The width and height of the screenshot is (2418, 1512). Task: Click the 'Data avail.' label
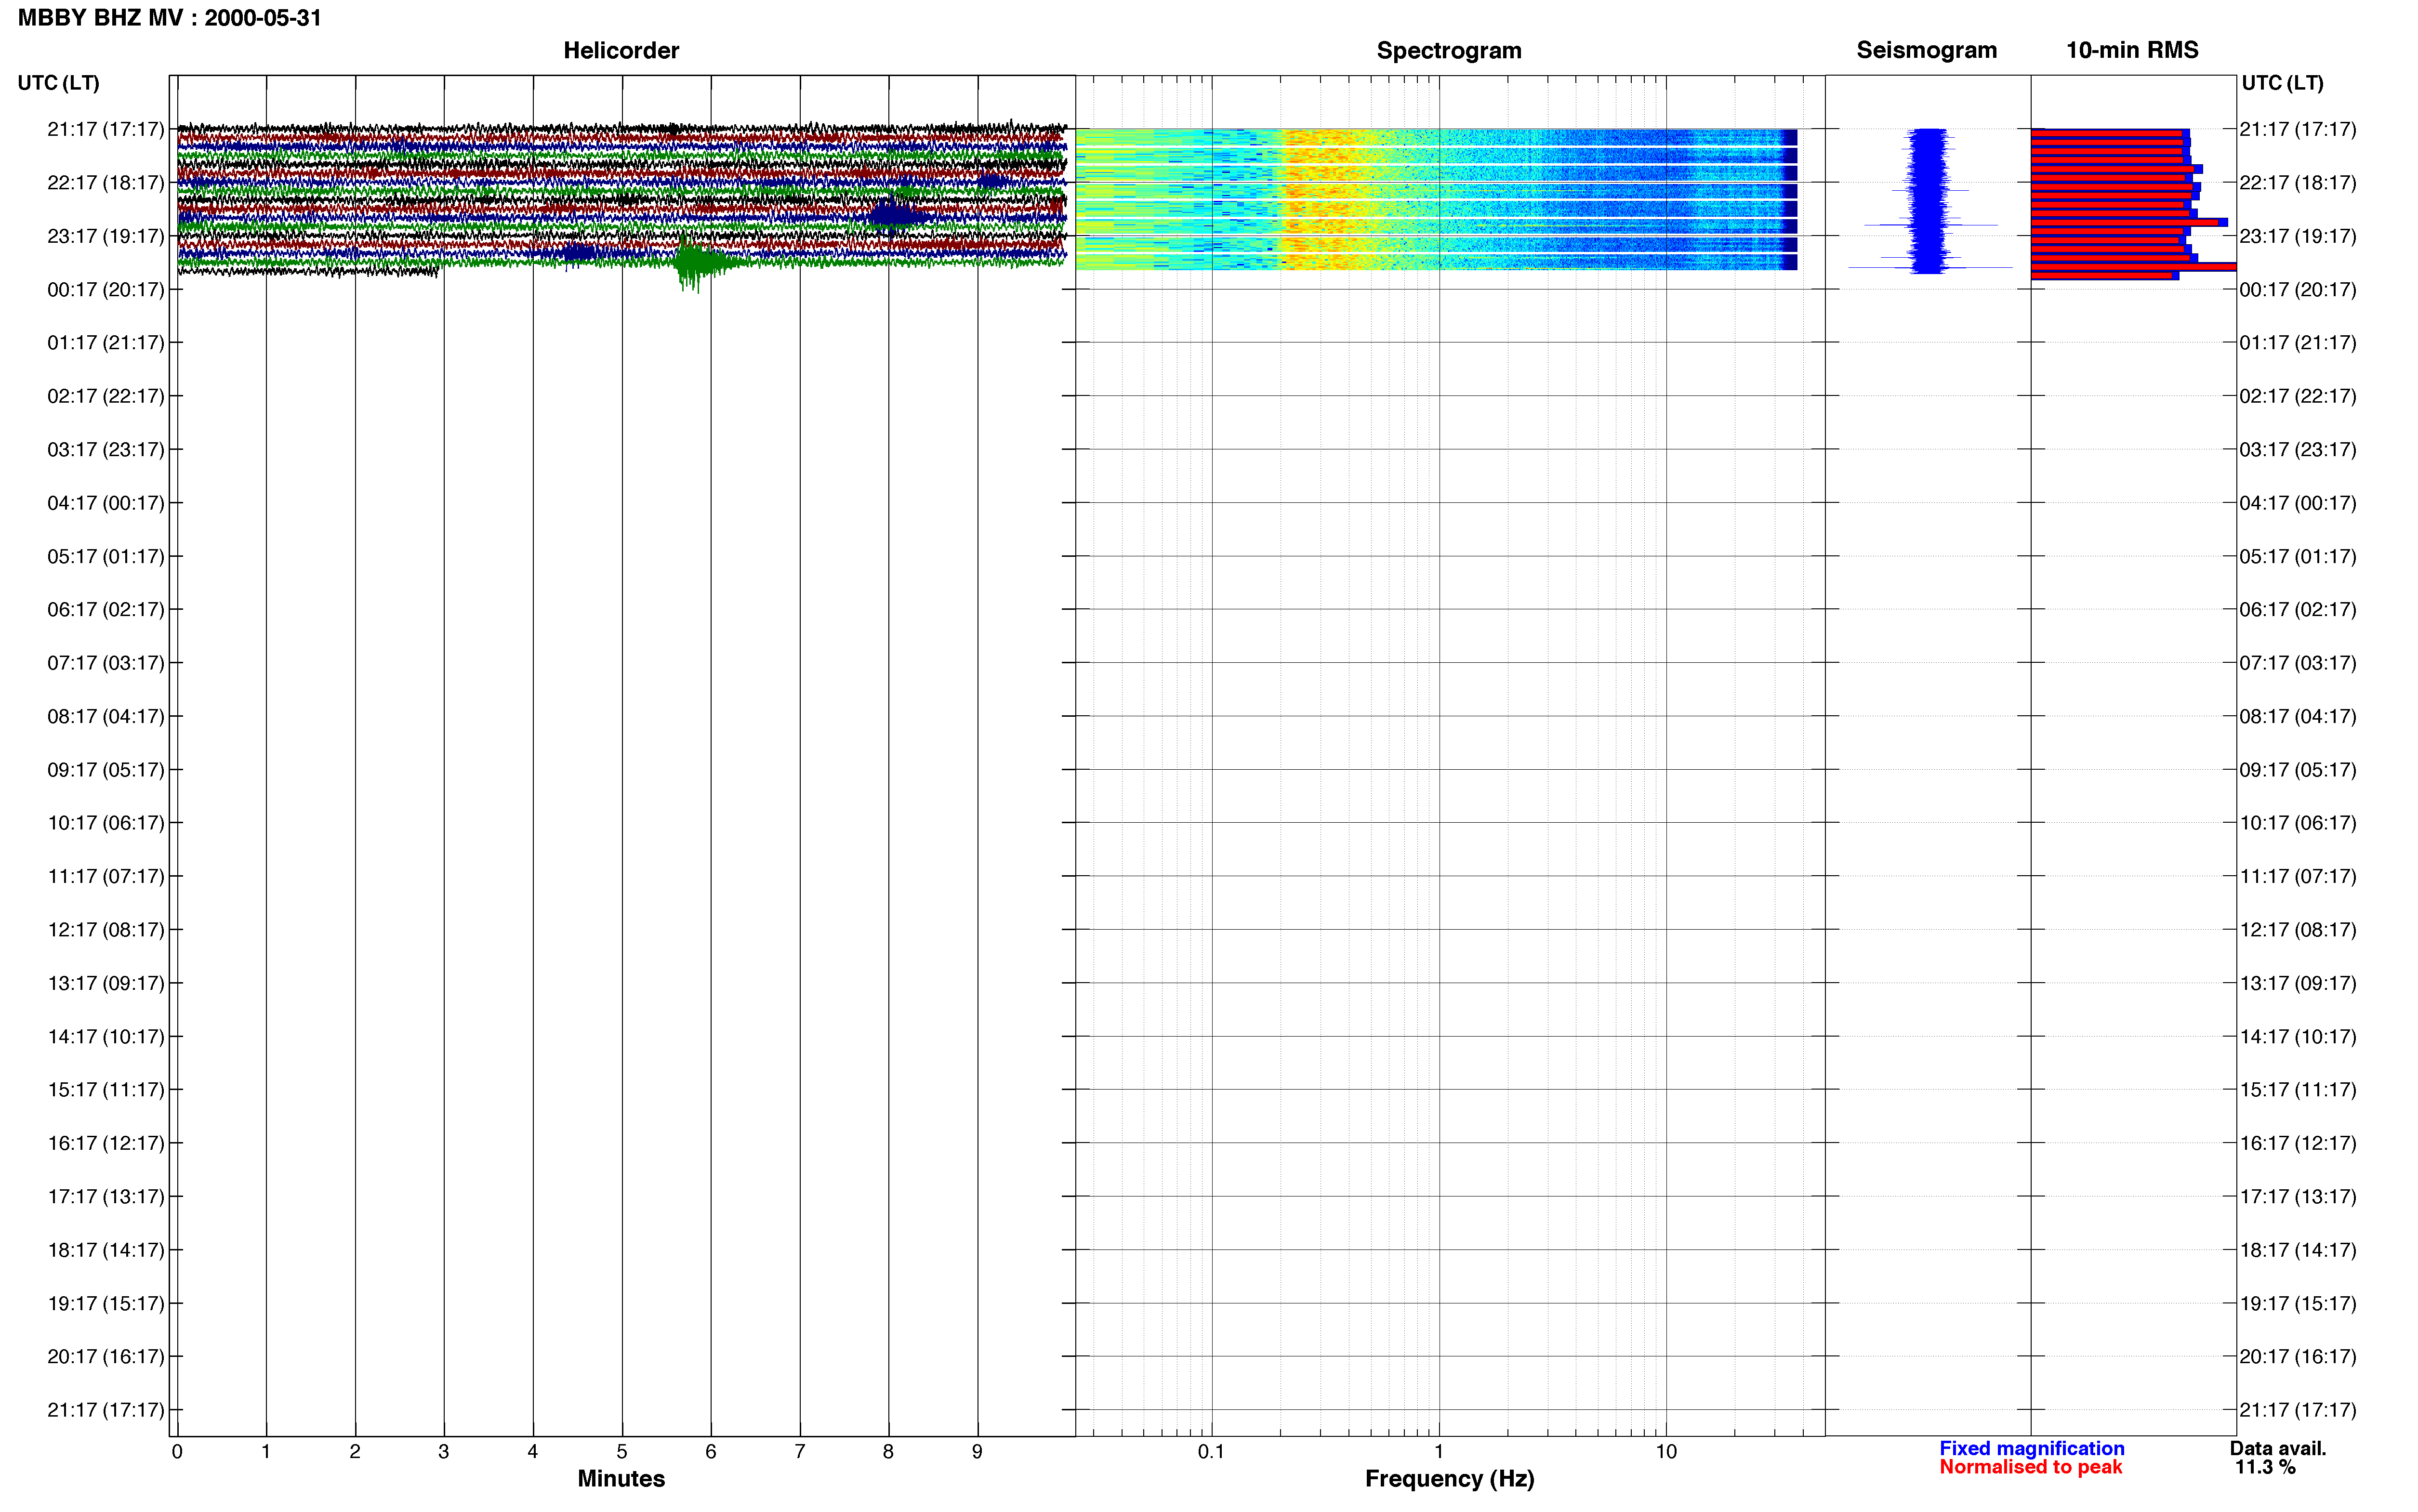(2278, 1448)
